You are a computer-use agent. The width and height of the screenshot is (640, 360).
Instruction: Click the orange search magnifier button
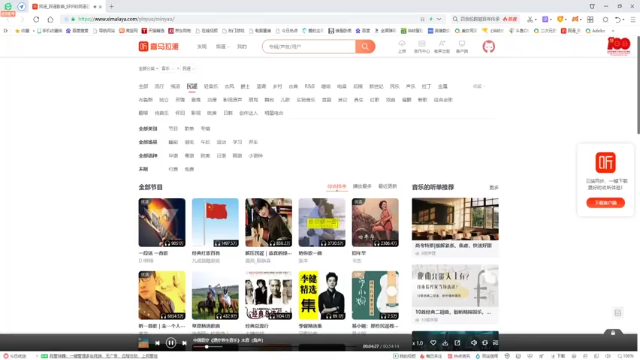365,47
